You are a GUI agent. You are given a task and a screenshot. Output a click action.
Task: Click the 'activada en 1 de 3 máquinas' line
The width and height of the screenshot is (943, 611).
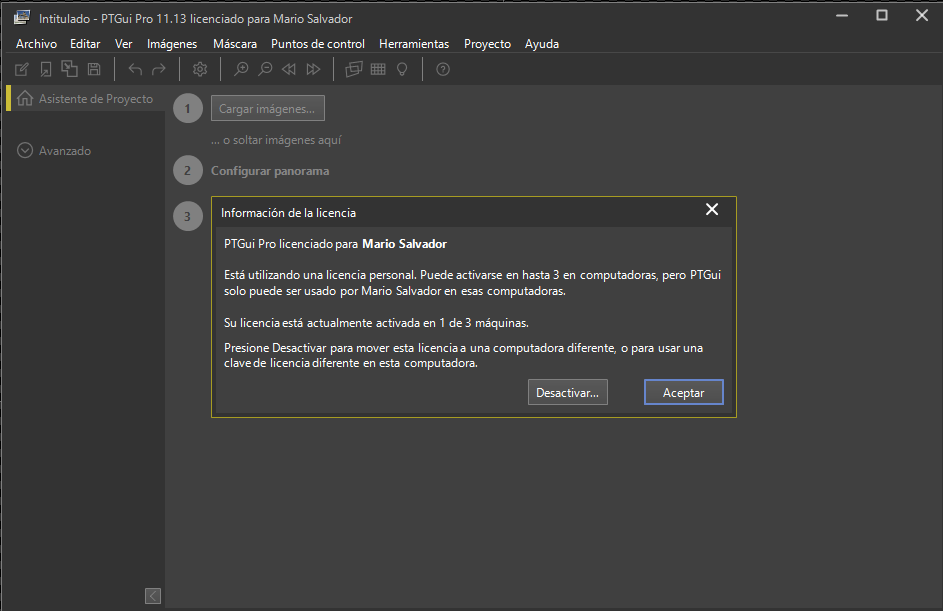click(376, 323)
